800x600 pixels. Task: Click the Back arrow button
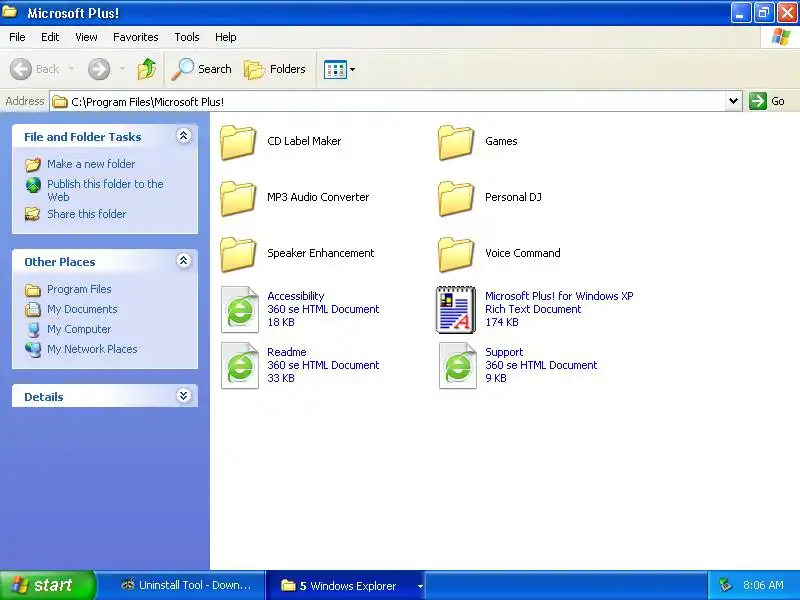[21, 69]
